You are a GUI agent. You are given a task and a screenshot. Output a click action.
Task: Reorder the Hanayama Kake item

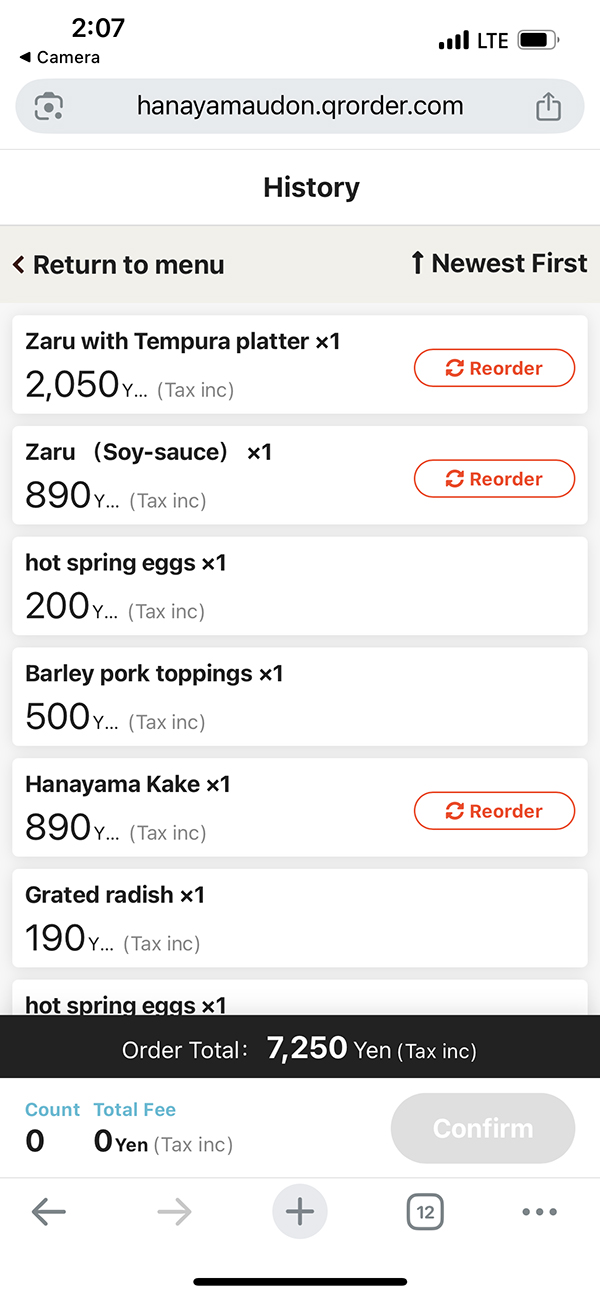click(494, 811)
